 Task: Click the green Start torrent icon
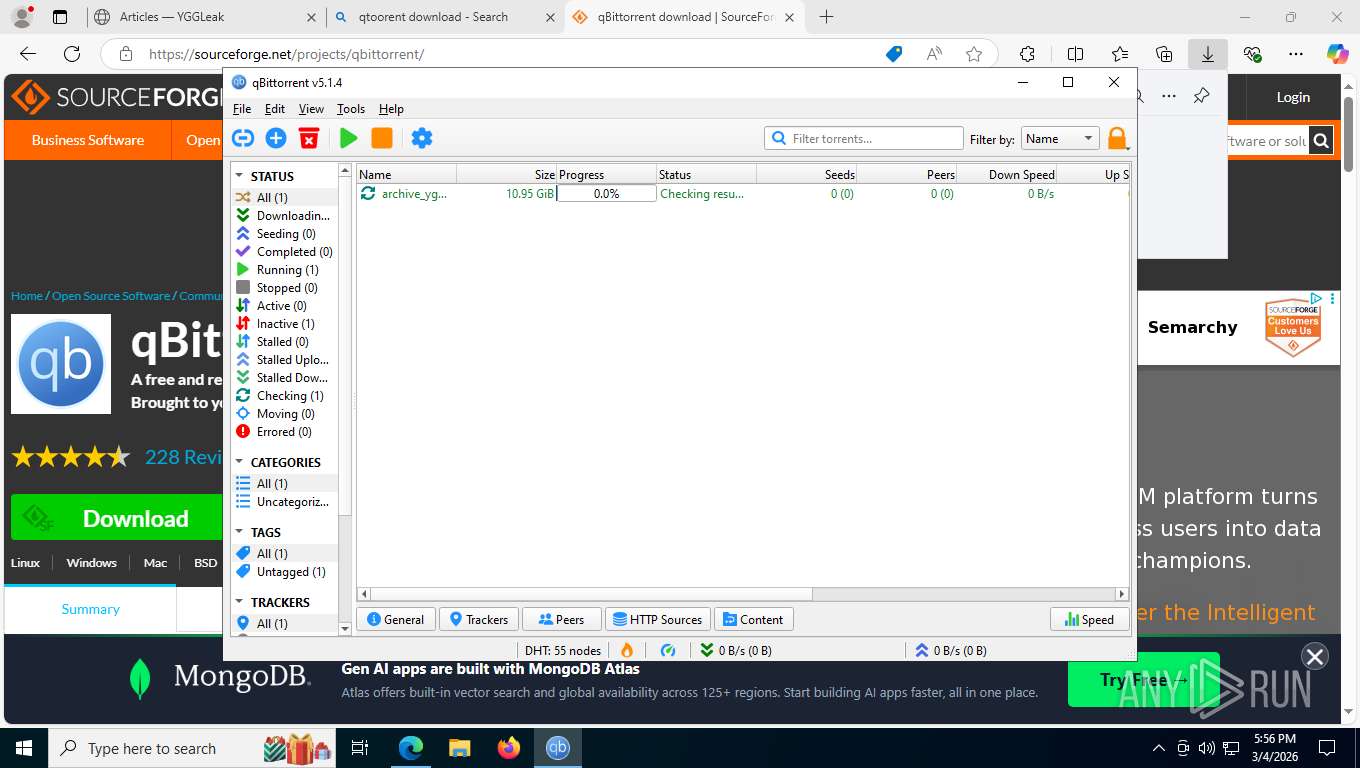(x=348, y=138)
